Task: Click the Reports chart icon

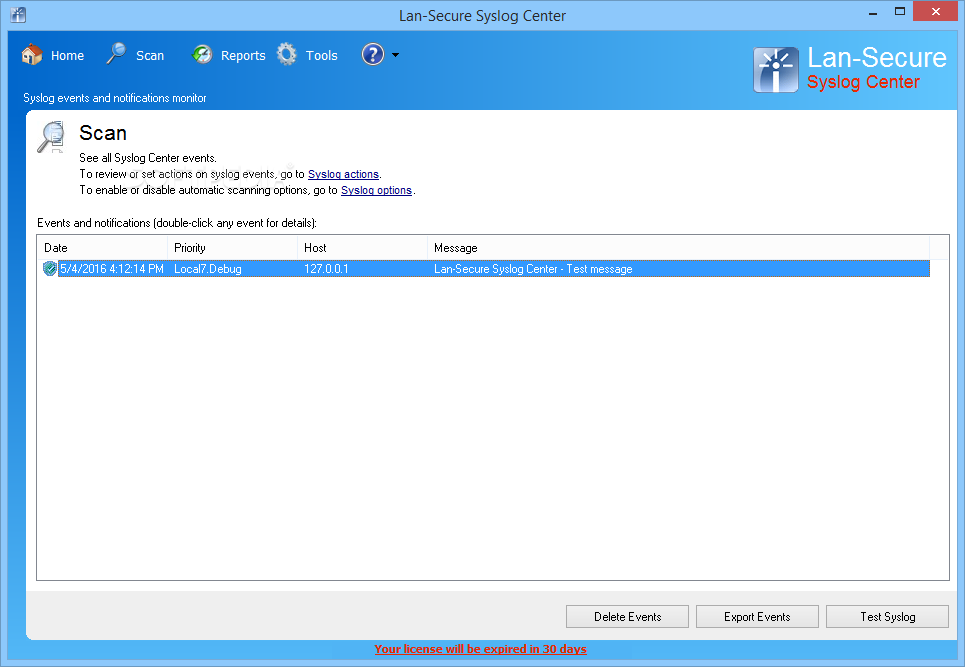Action: [x=202, y=55]
